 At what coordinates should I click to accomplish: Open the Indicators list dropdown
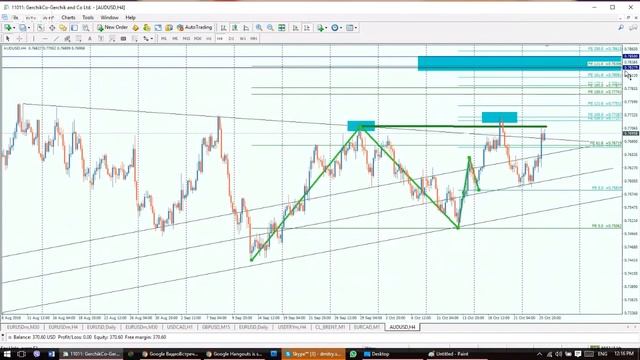321,28
